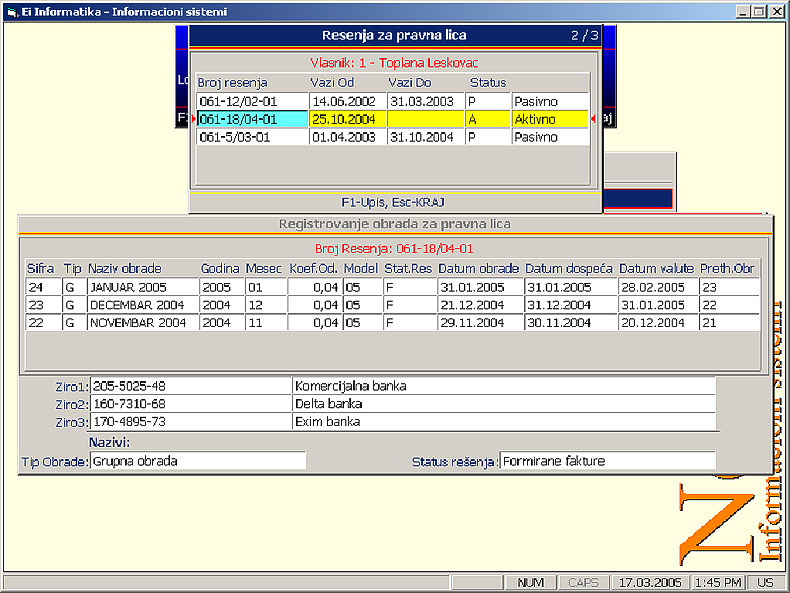The height and width of the screenshot is (593, 790).
Task: Click the Tip Obrade field Grupna obrada
Action: [x=197, y=461]
